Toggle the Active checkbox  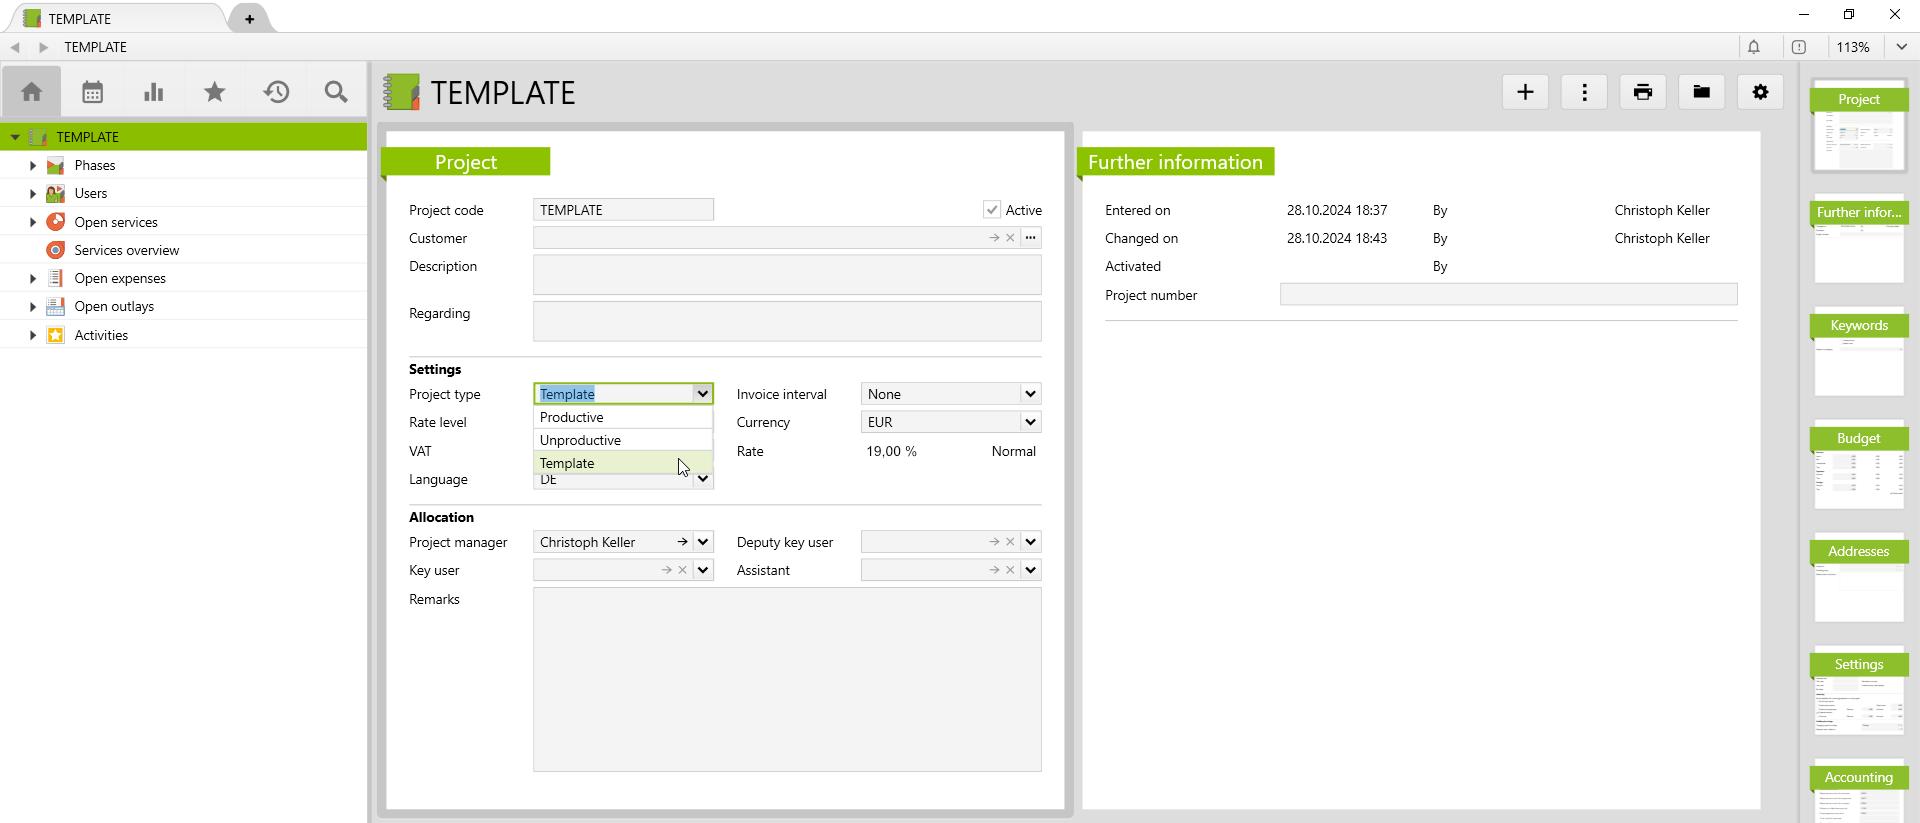click(991, 210)
